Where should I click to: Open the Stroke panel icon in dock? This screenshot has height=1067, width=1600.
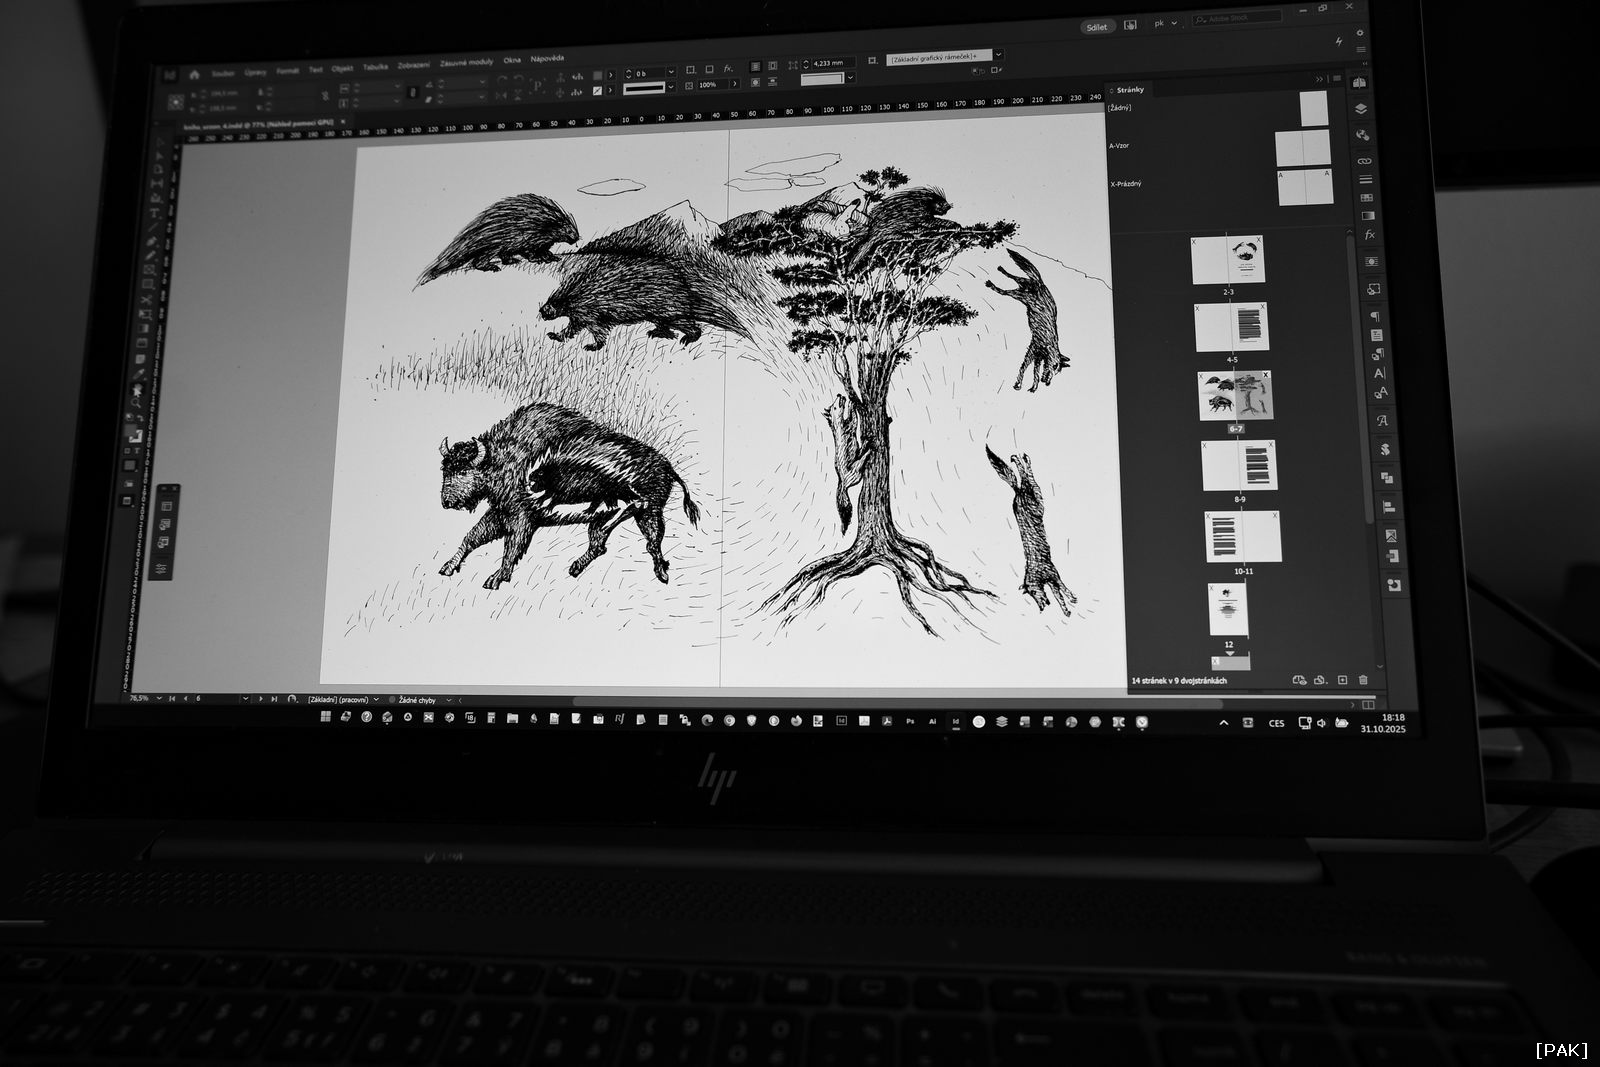(x=1365, y=180)
